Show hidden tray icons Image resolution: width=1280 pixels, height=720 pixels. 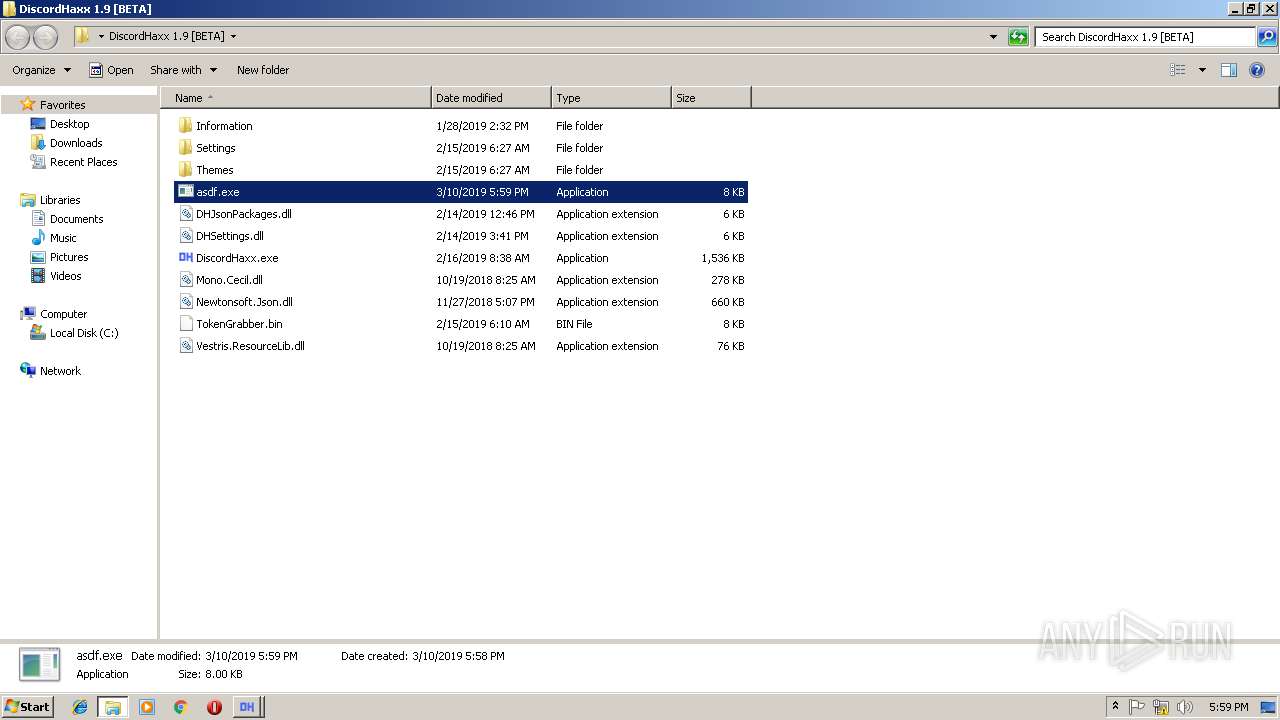pyautogui.click(x=1115, y=707)
